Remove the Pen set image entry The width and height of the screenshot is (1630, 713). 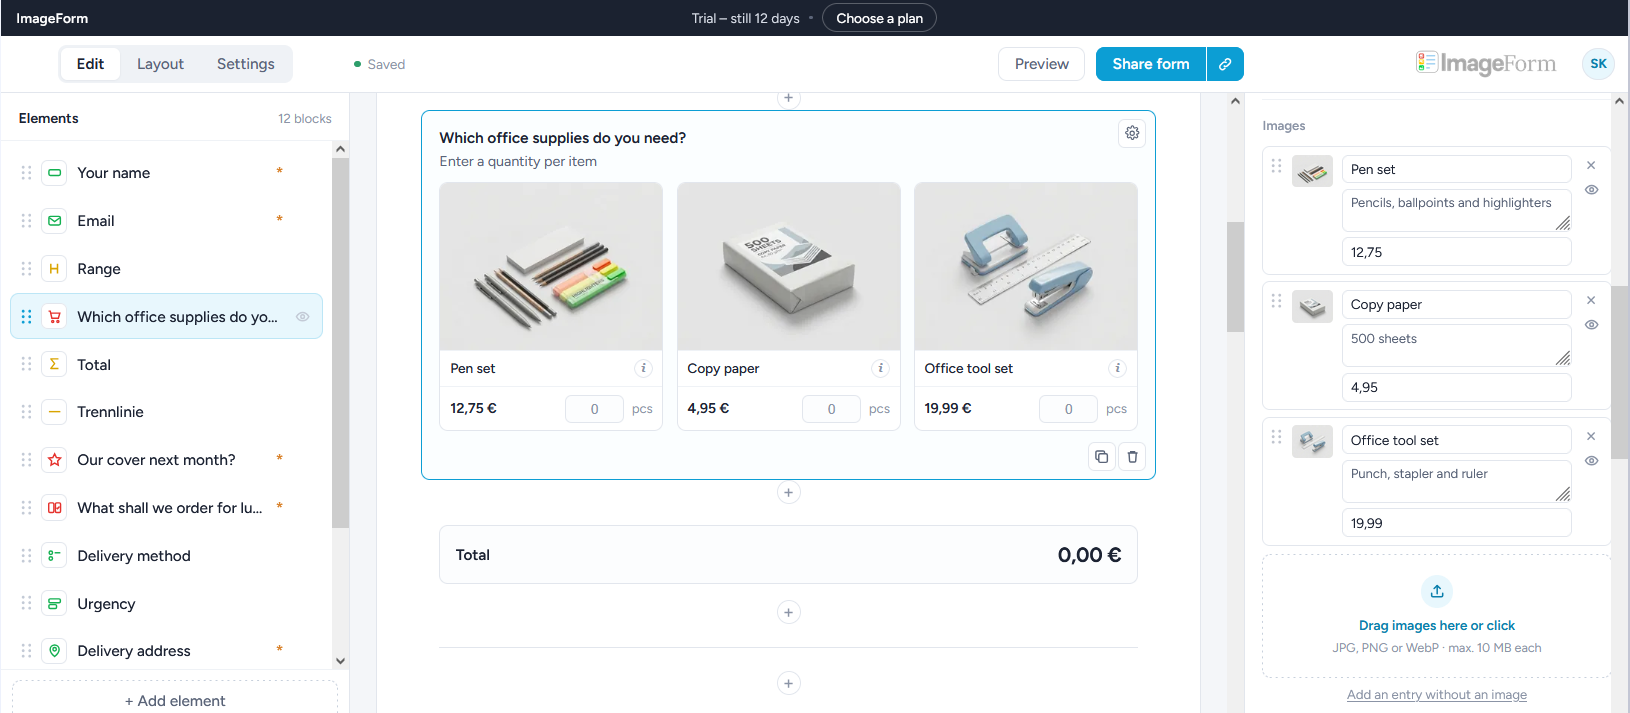click(x=1591, y=166)
